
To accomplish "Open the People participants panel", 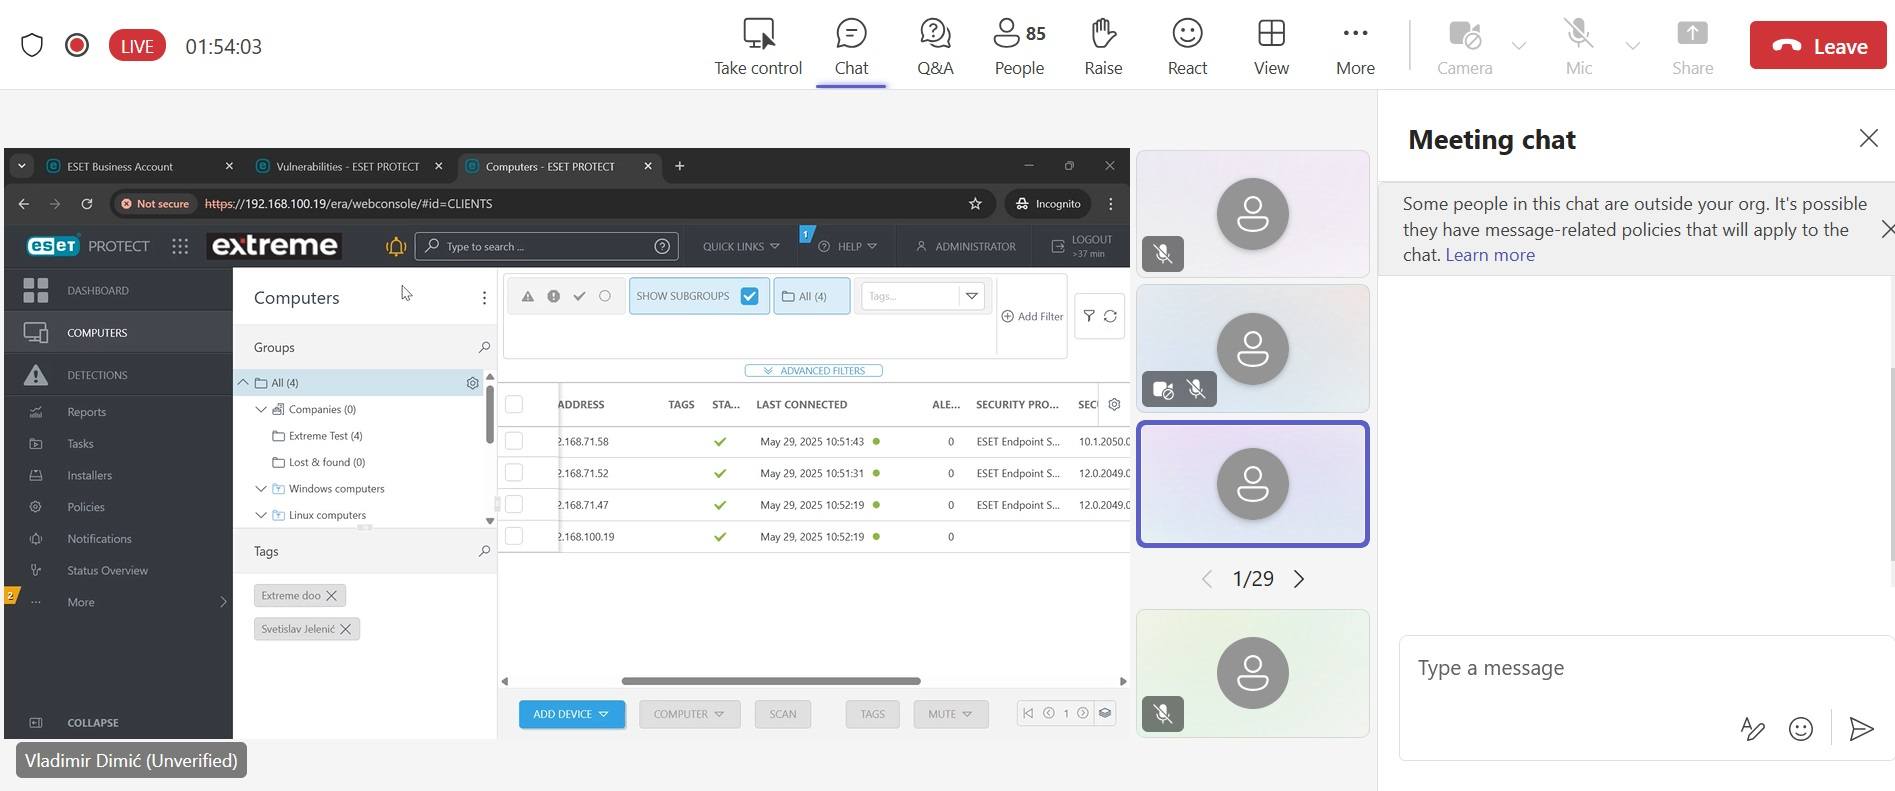I will [x=1019, y=46].
